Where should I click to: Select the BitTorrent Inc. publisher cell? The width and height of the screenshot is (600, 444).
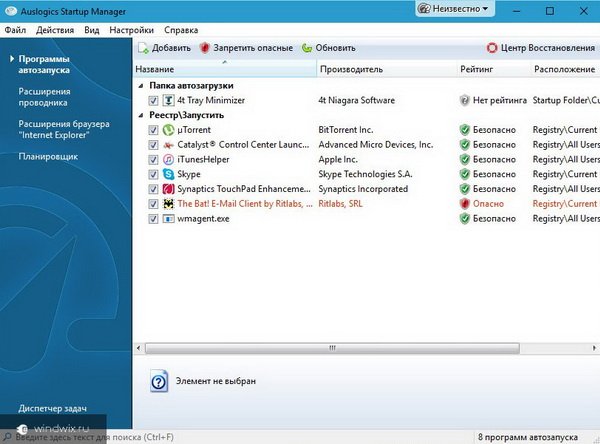pyautogui.click(x=346, y=130)
